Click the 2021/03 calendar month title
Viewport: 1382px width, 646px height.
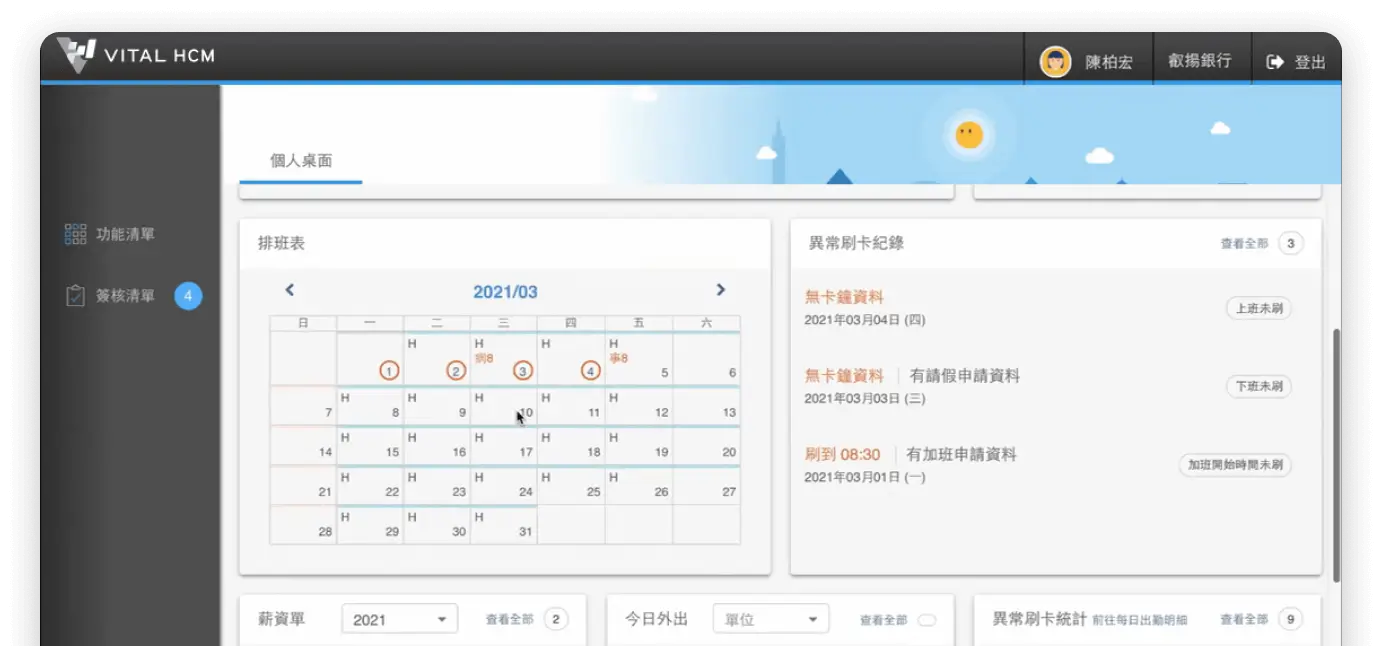(505, 292)
